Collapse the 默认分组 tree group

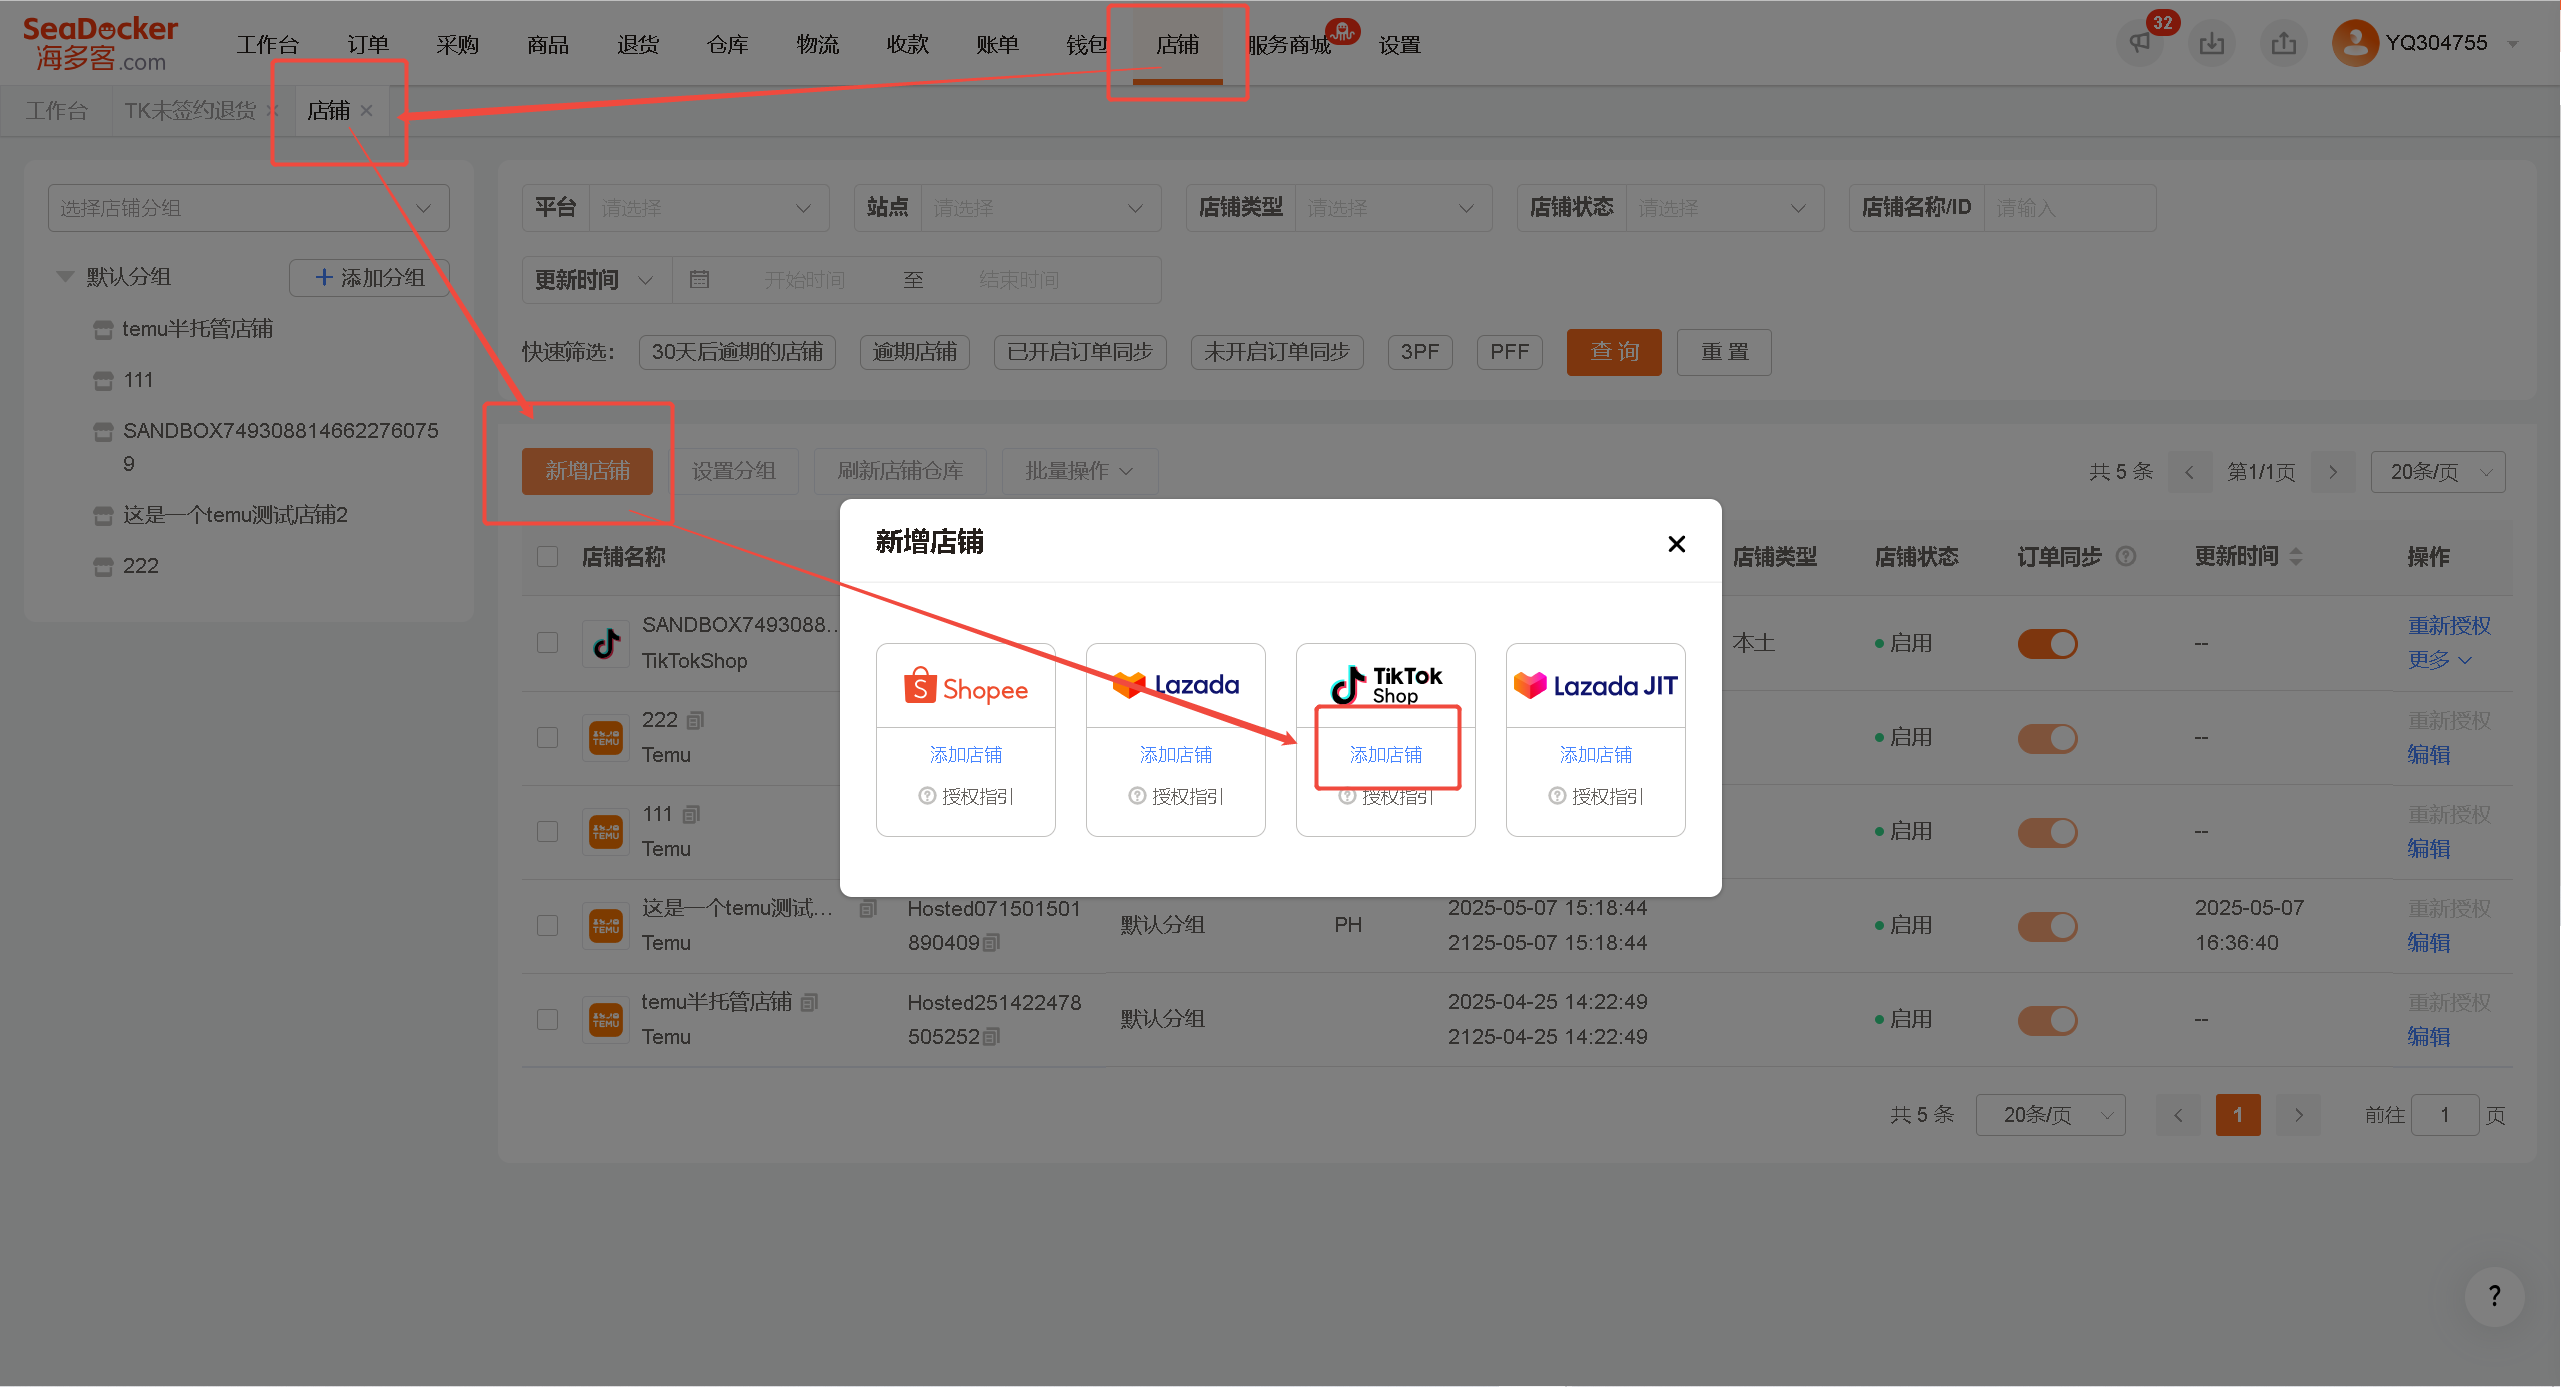tap(66, 277)
